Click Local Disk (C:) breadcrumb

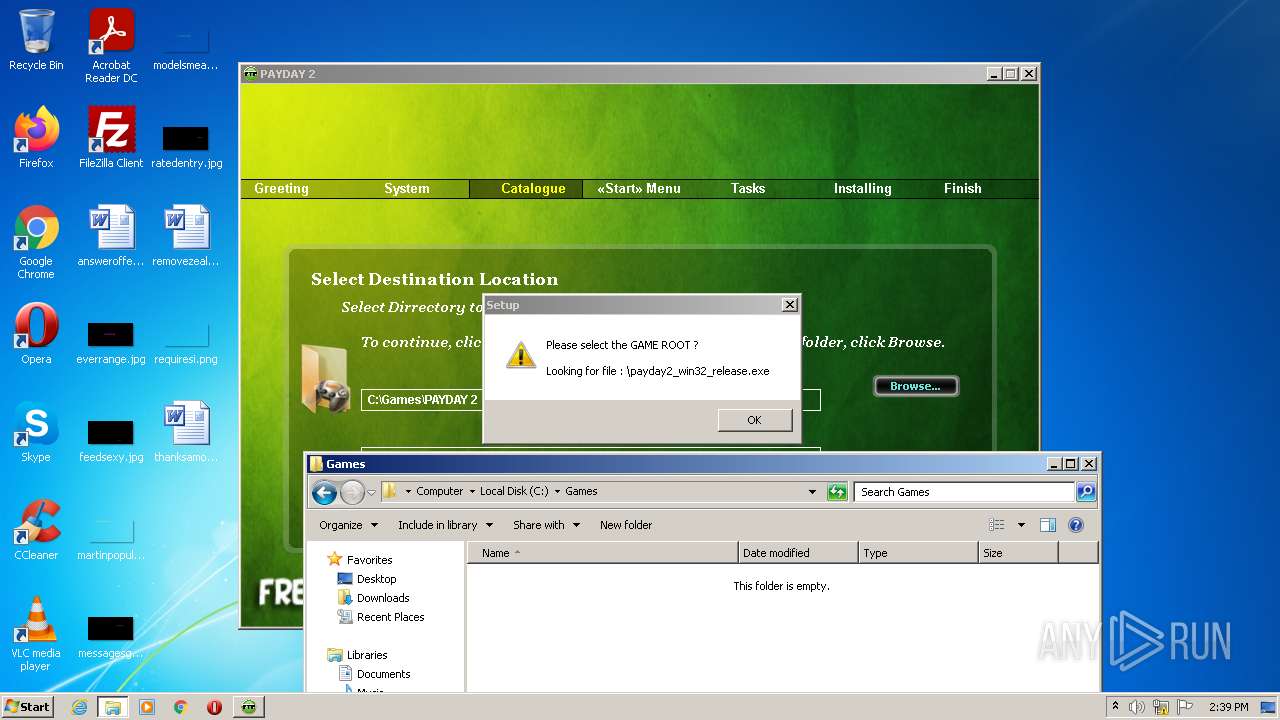(514, 491)
